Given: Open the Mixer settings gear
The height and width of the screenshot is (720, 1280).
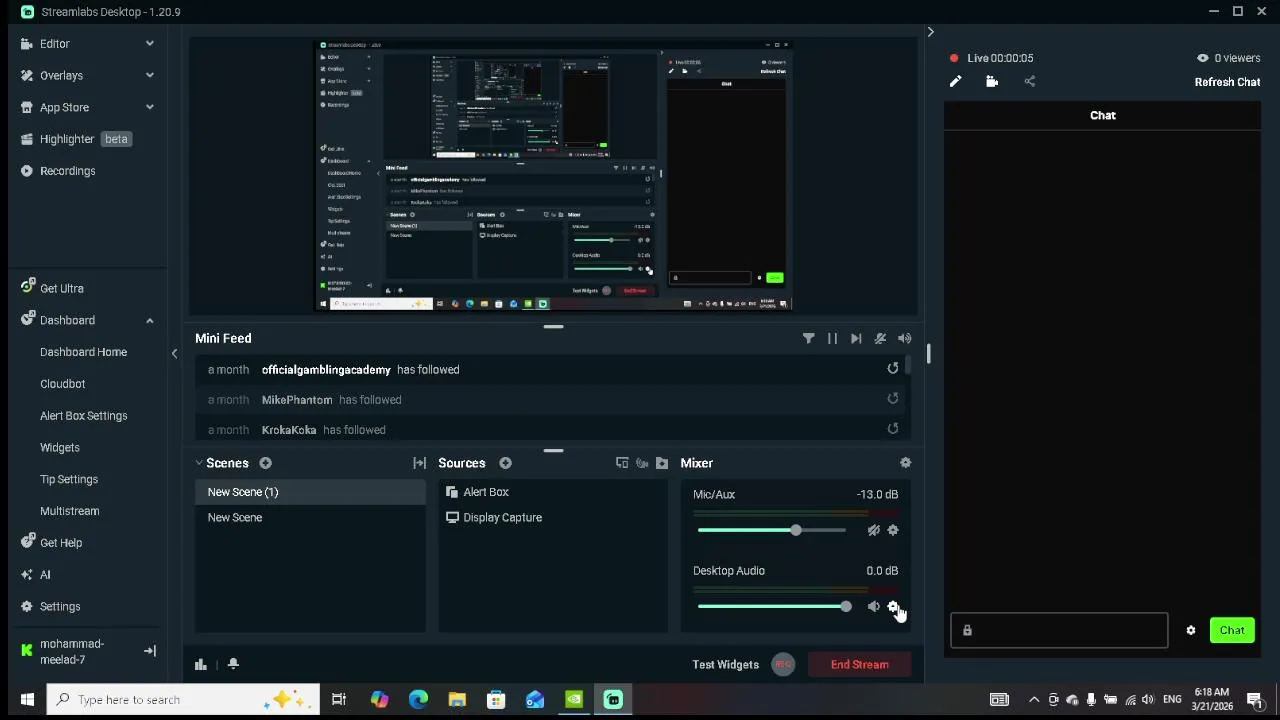Looking at the screenshot, I should click(905, 463).
